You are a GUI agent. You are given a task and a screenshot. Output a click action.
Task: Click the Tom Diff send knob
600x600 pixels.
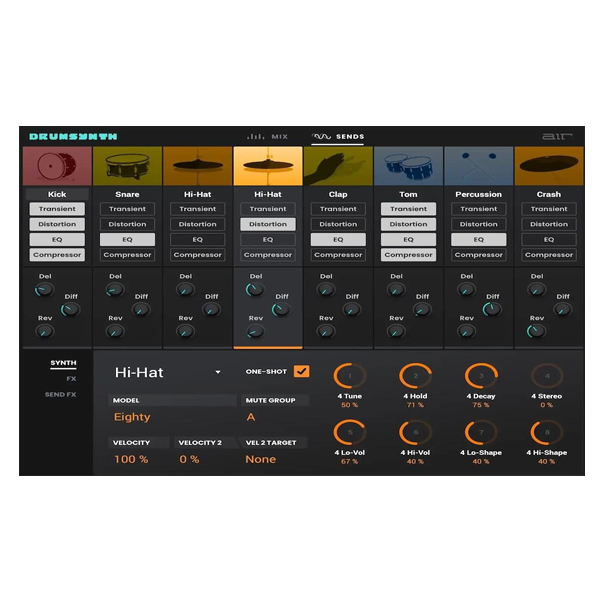422,310
